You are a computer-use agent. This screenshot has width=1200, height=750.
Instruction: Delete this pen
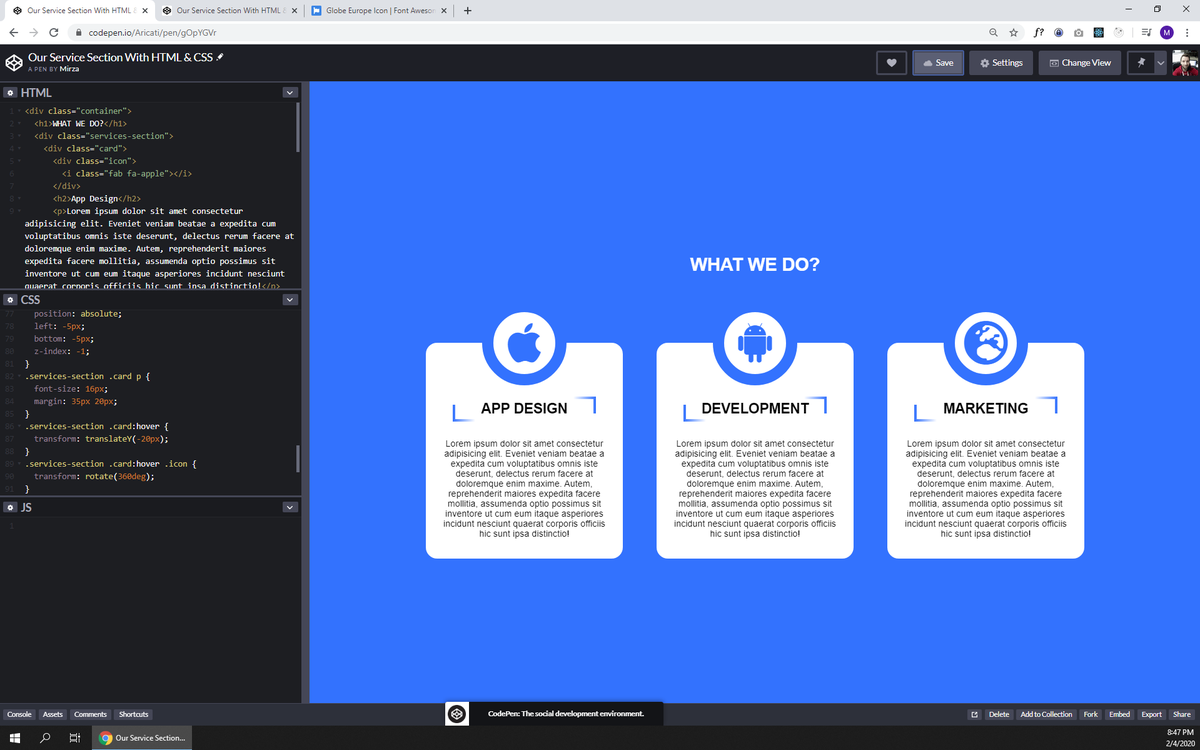click(x=999, y=714)
